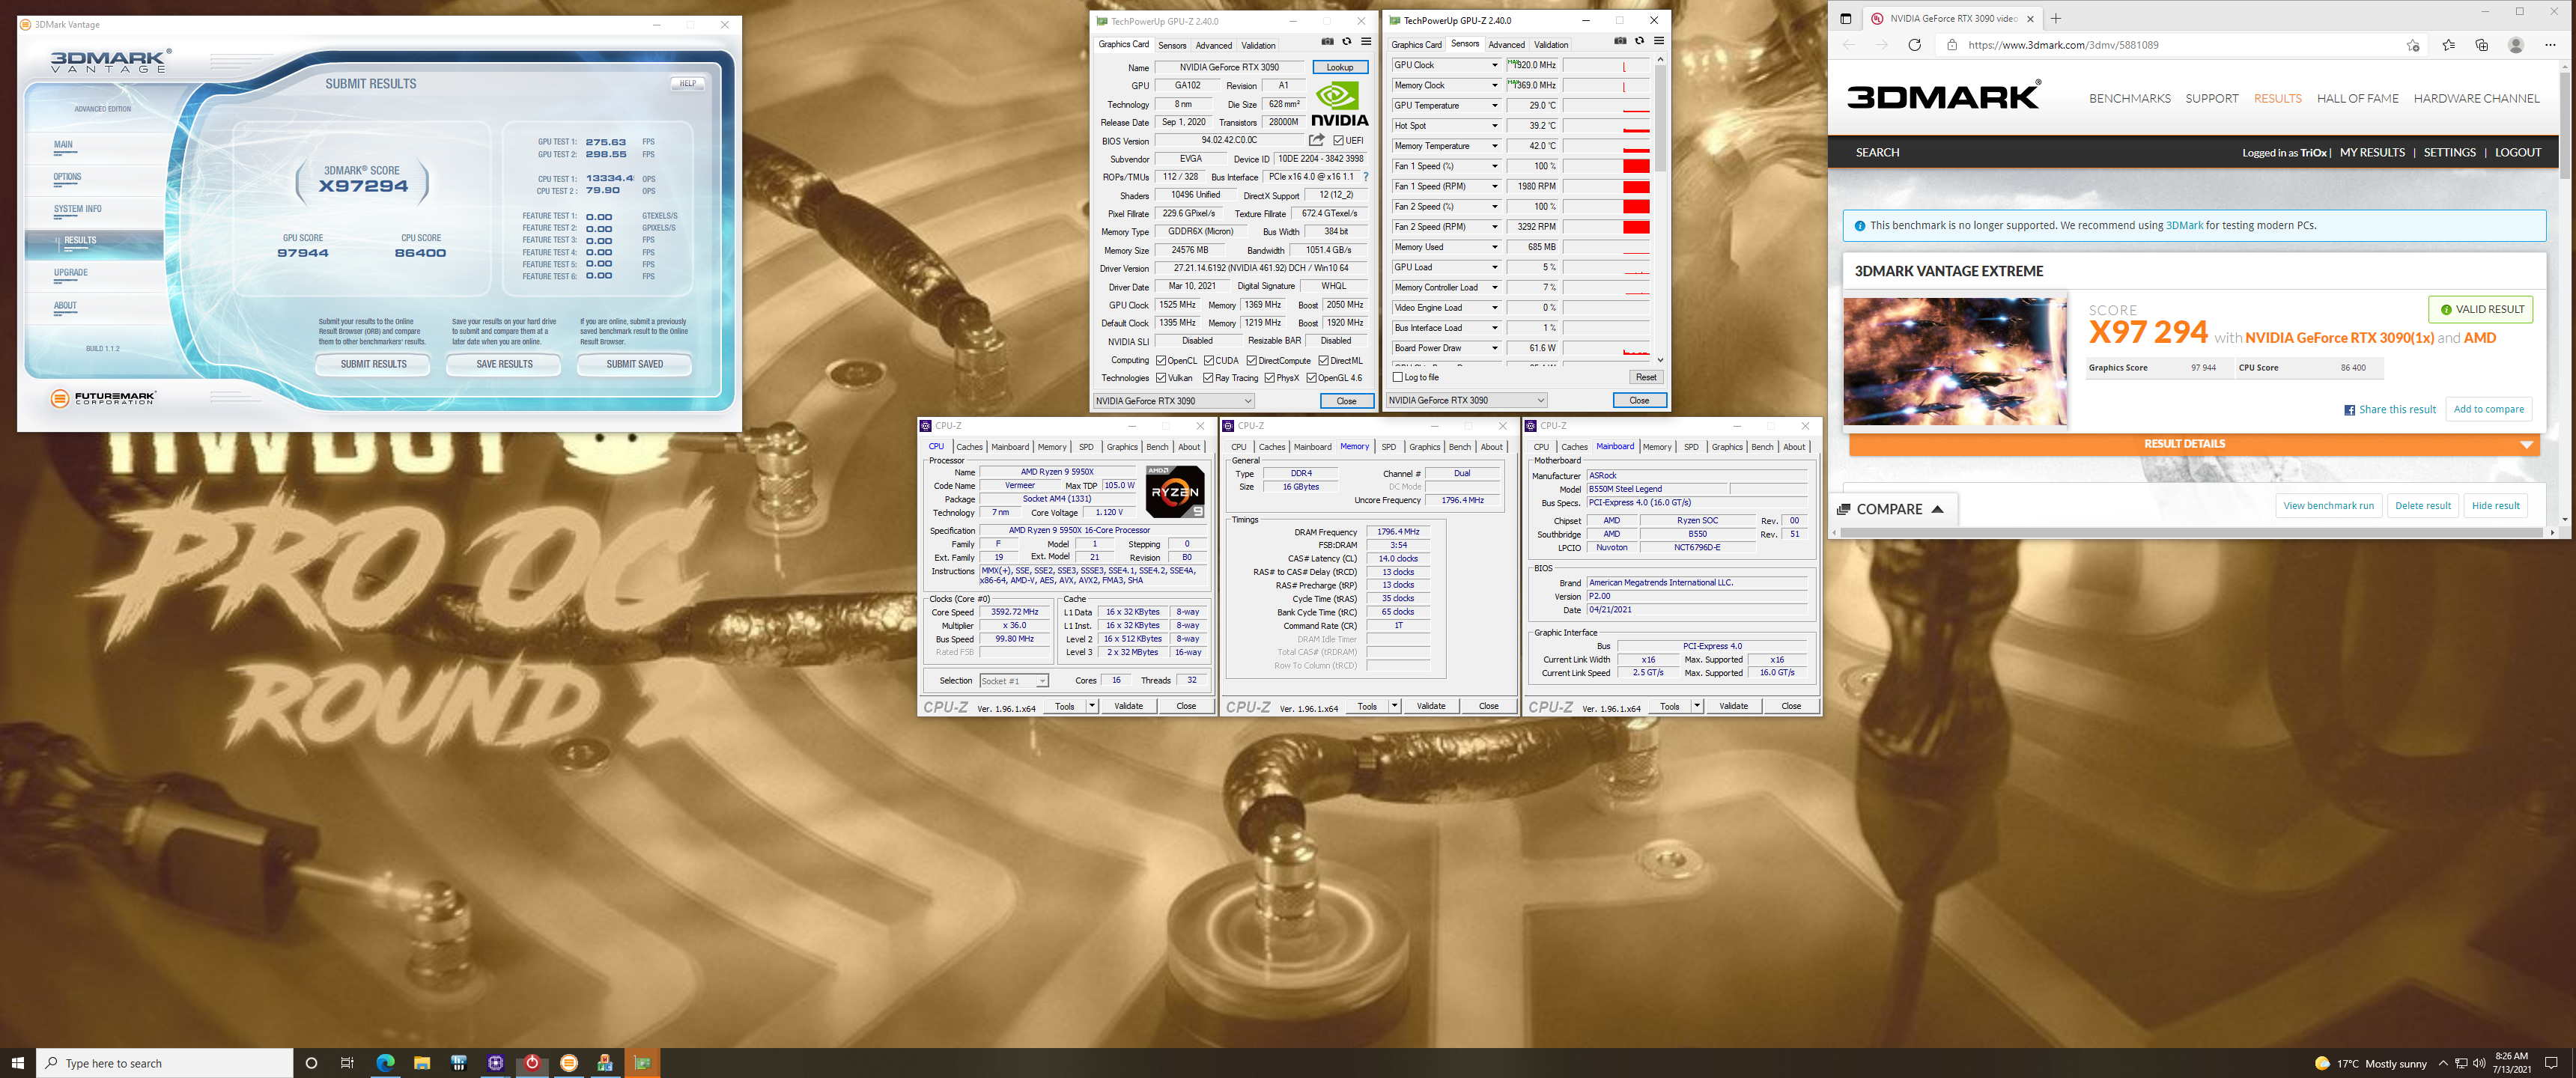Toggle PhysX checkbox
2576x1078 pixels.
point(1269,377)
